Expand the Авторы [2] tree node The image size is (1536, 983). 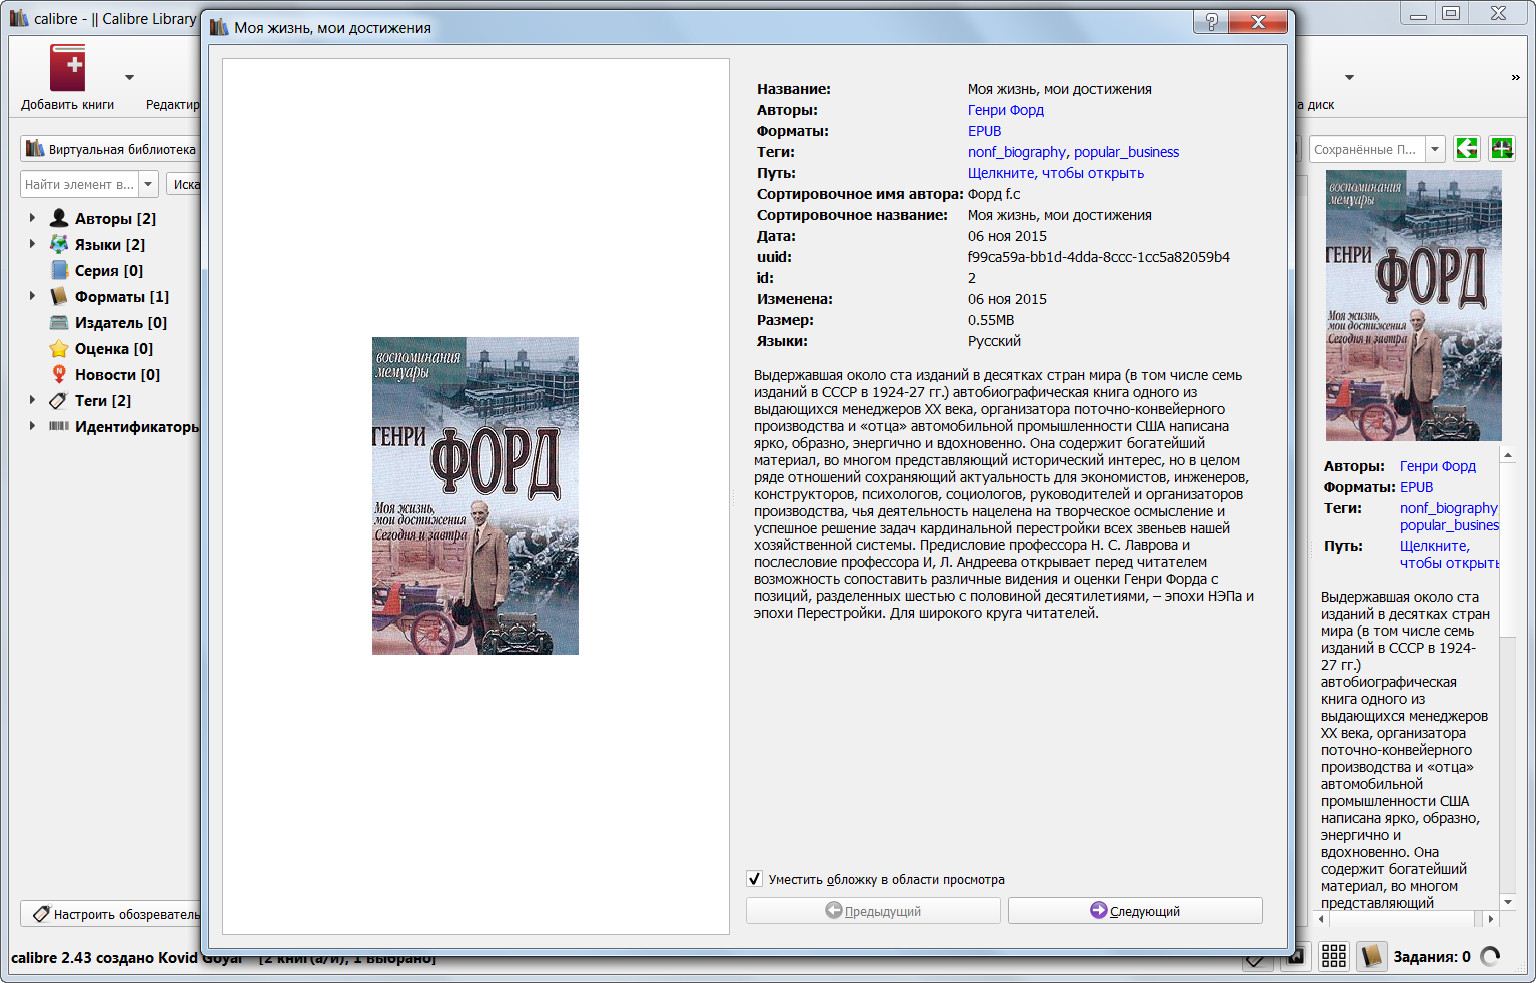coord(32,217)
